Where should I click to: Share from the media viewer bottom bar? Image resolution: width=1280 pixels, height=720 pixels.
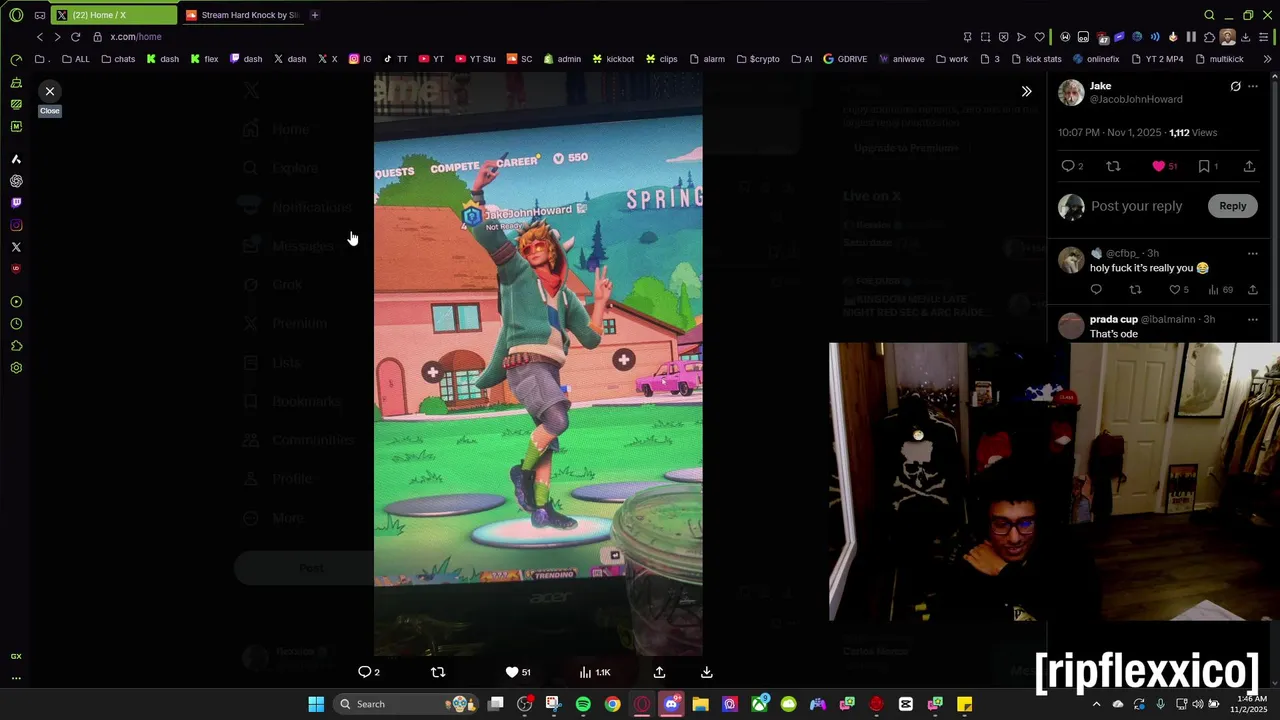659,672
